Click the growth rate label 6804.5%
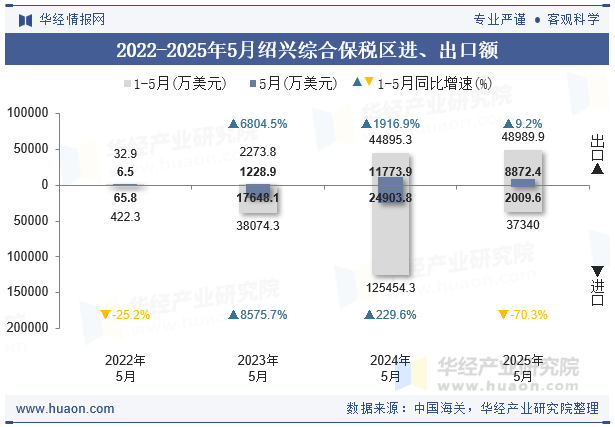The height and width of the screenshot is (427, 615). [x=264, y=124]
